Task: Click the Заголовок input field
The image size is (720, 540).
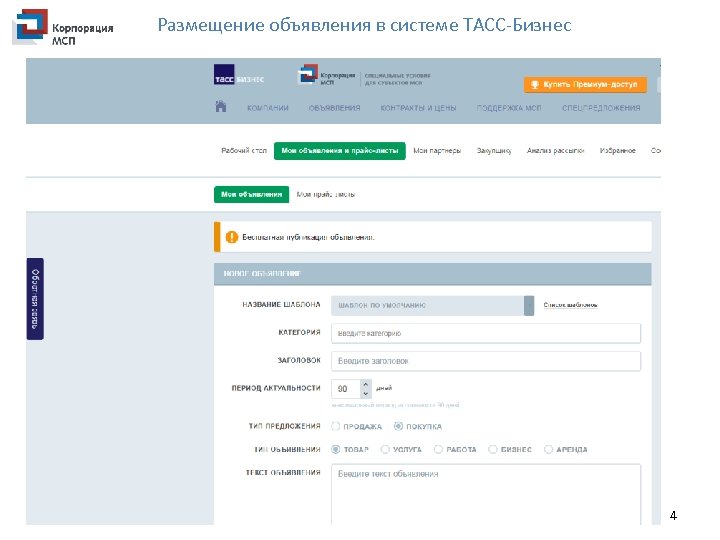Action: click(x=486, y=361)
